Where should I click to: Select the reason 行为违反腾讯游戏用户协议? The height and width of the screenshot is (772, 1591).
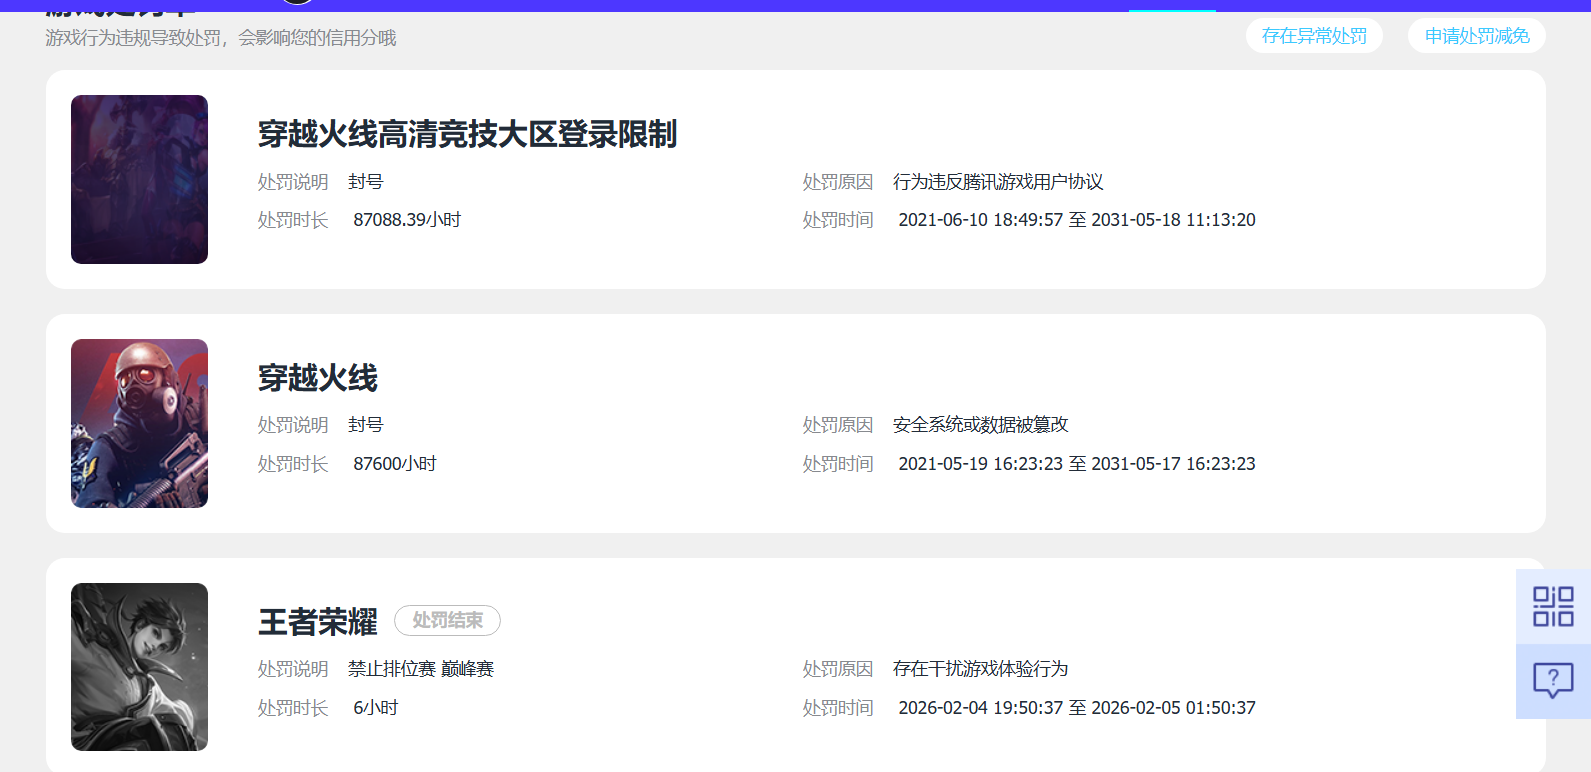pos(998,182)
